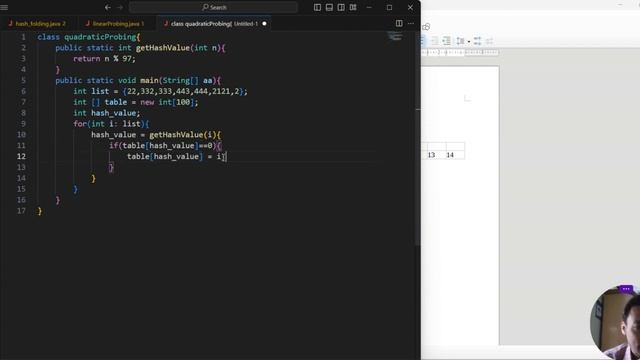Click 'if(table[hash_value]==0)' on line 11
The image size is (640, 360).
(162, 146)
